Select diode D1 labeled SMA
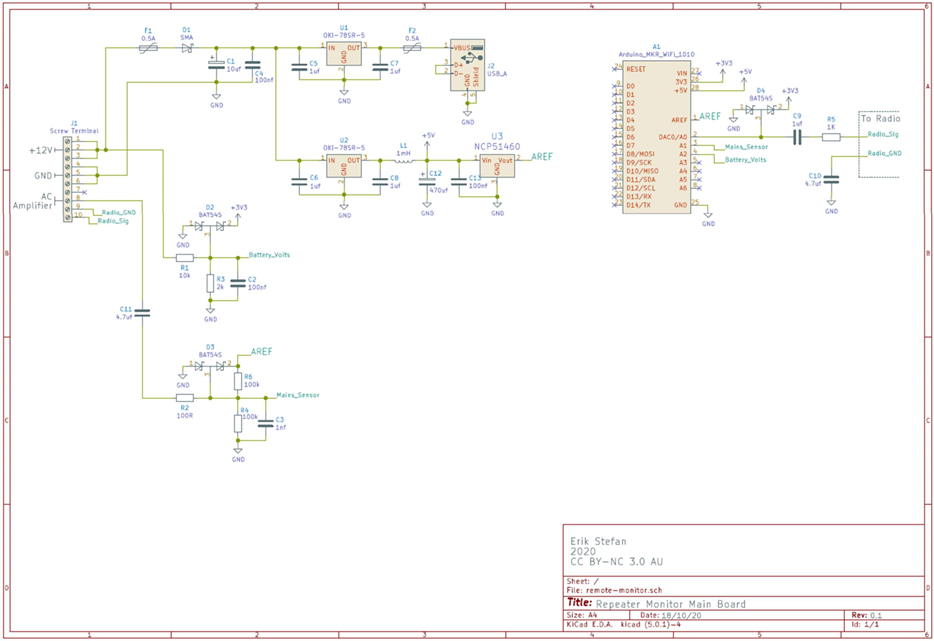This screenshot has width=934, height=641. [x=186, y=46]
